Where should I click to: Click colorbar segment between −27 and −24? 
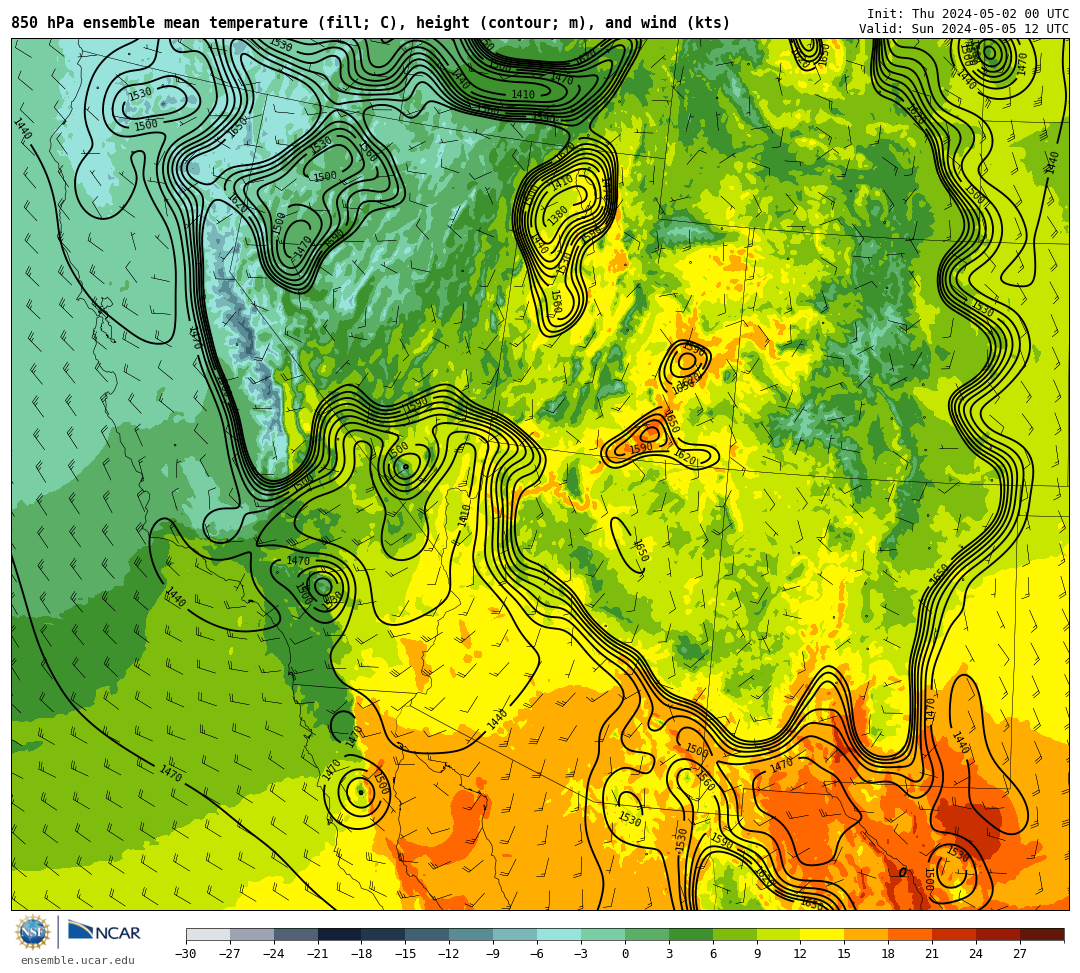(252, 934)
